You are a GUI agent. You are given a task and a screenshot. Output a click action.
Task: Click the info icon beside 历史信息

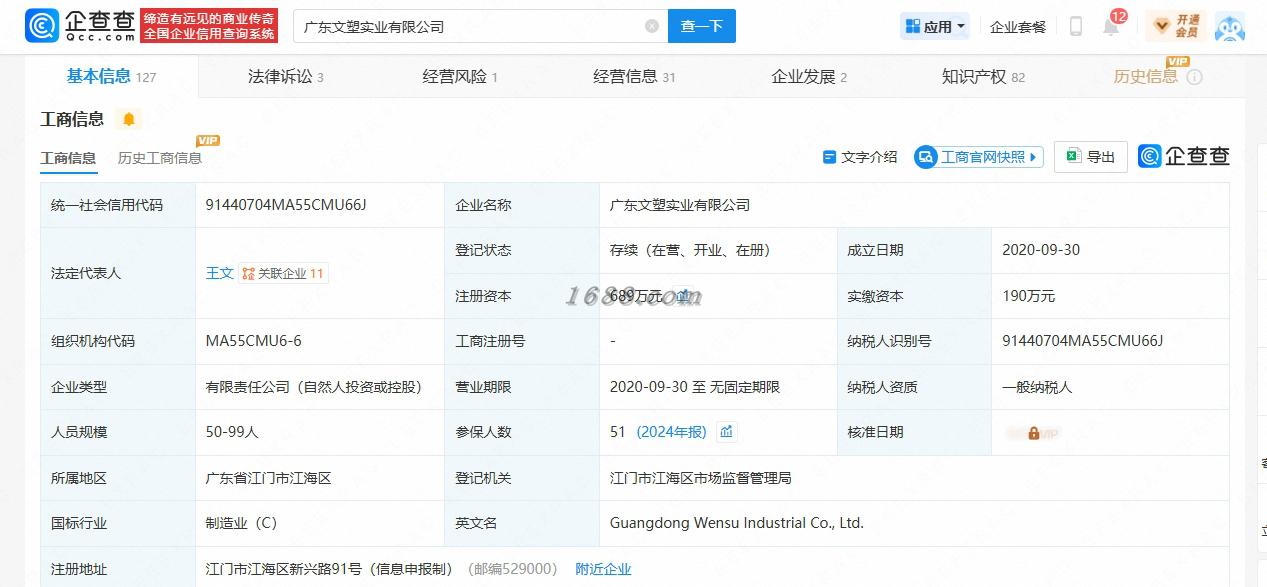tap(1194, 77)
